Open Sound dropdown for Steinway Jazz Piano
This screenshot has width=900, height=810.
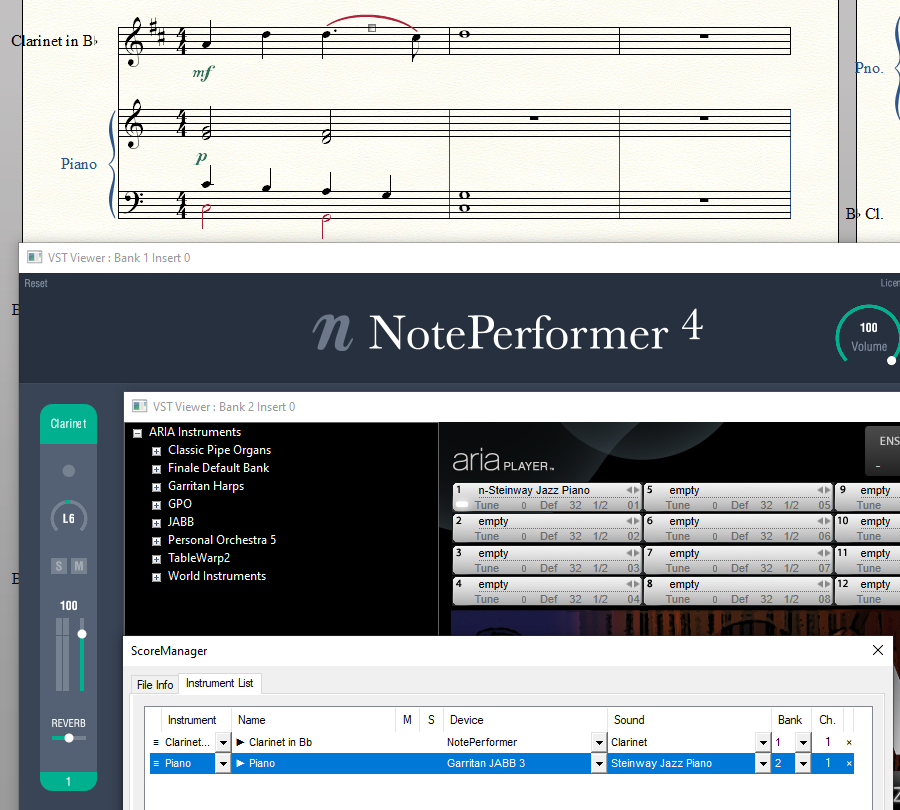(763, 764)
